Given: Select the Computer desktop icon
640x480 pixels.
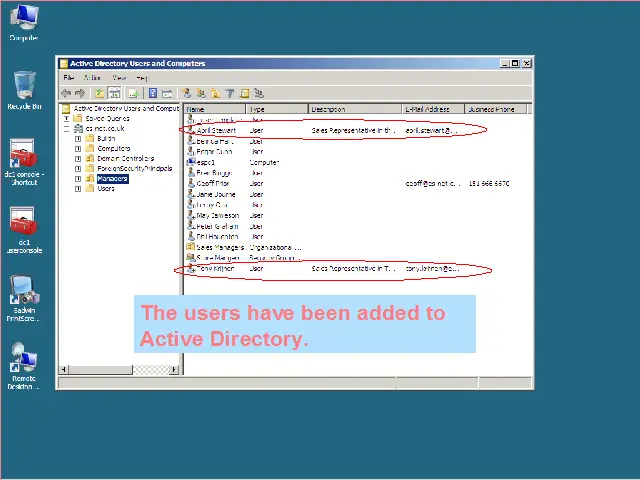Looking at the screenshot, I should pos(24,22).
